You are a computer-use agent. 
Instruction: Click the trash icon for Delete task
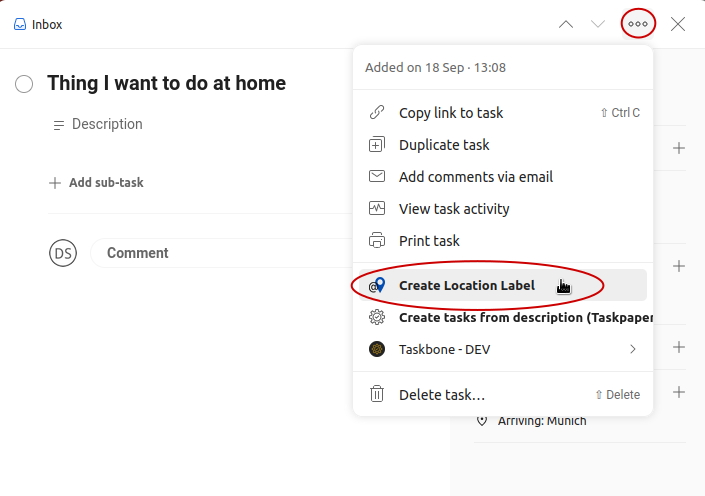pos(377,394)
